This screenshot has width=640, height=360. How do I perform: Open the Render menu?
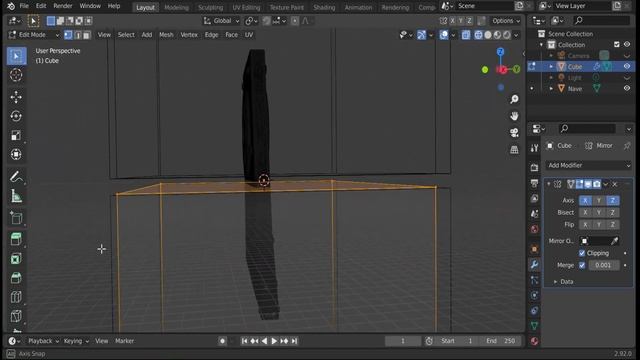coord(62,6)
